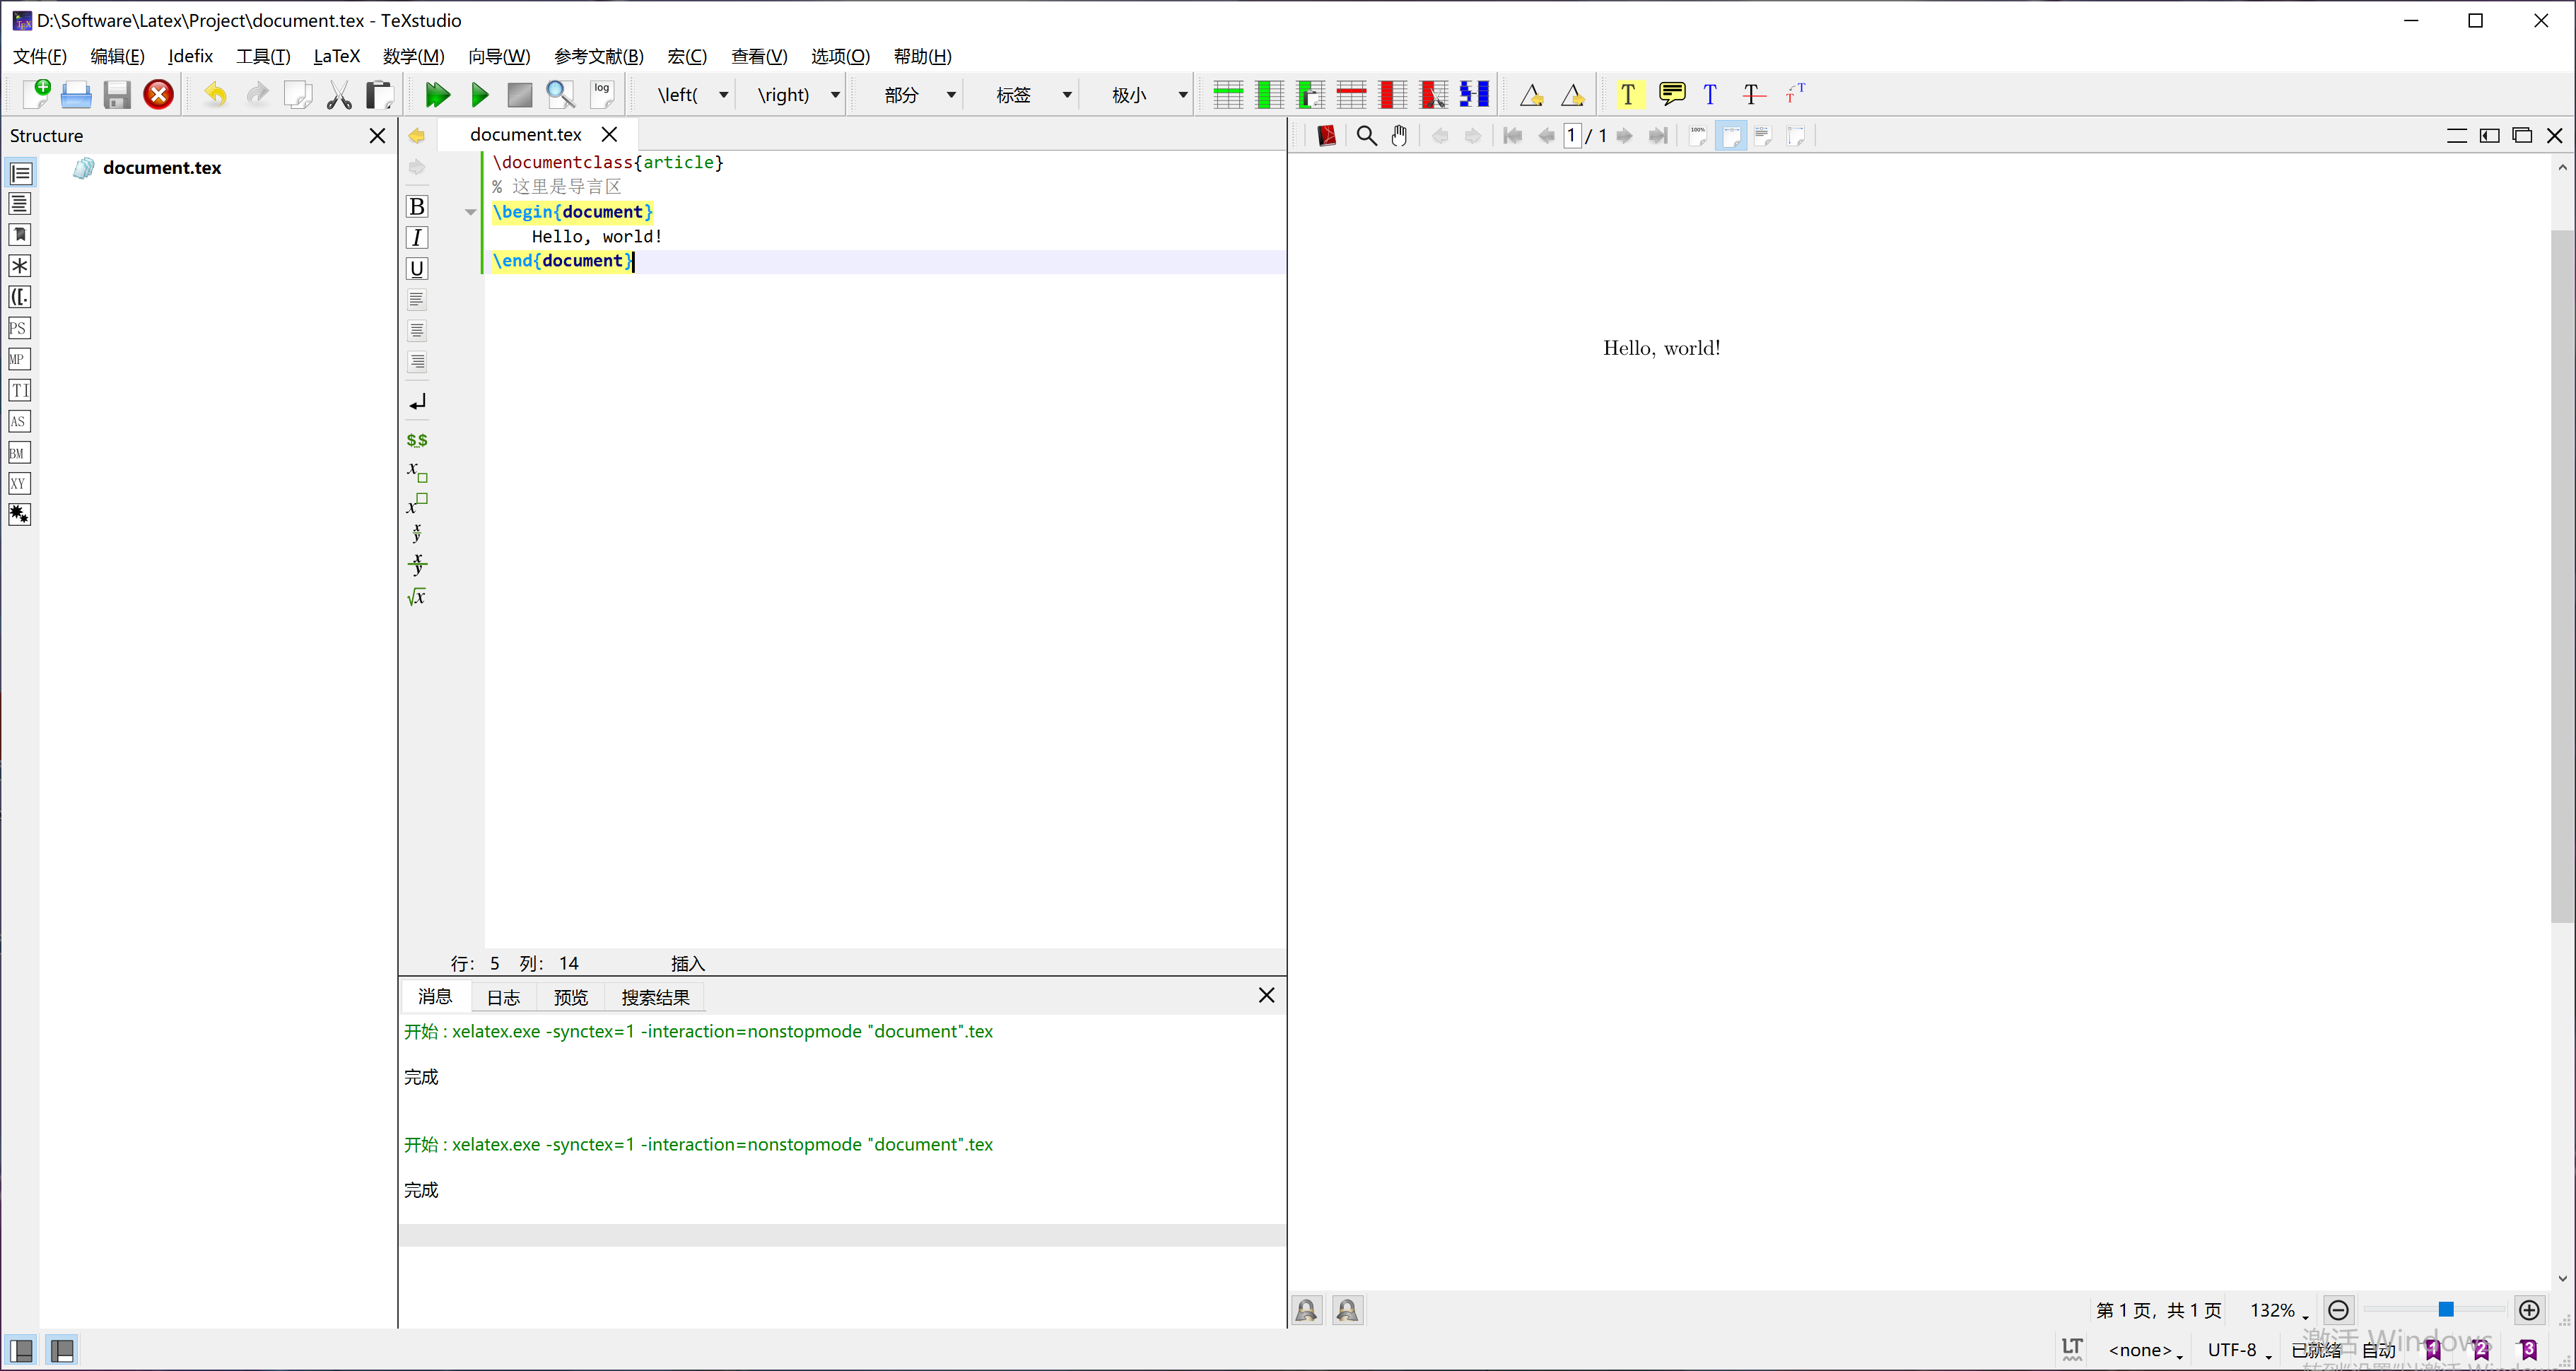Open the UTF-8 encoding dropdown
Screen dimensions: 2576x1371
(2239, 1350)
